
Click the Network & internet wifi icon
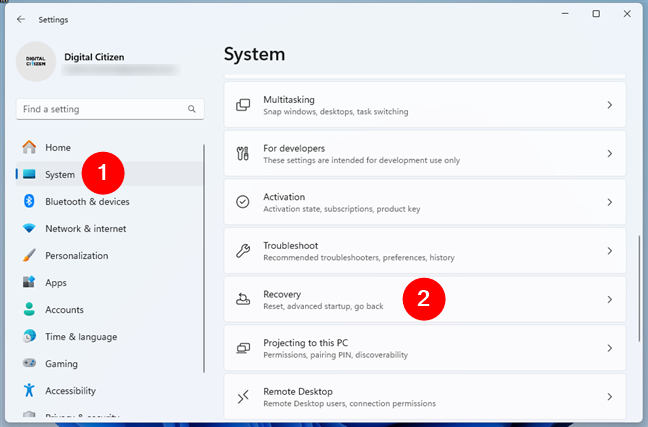pyautogui.click(x=28, y=228)
